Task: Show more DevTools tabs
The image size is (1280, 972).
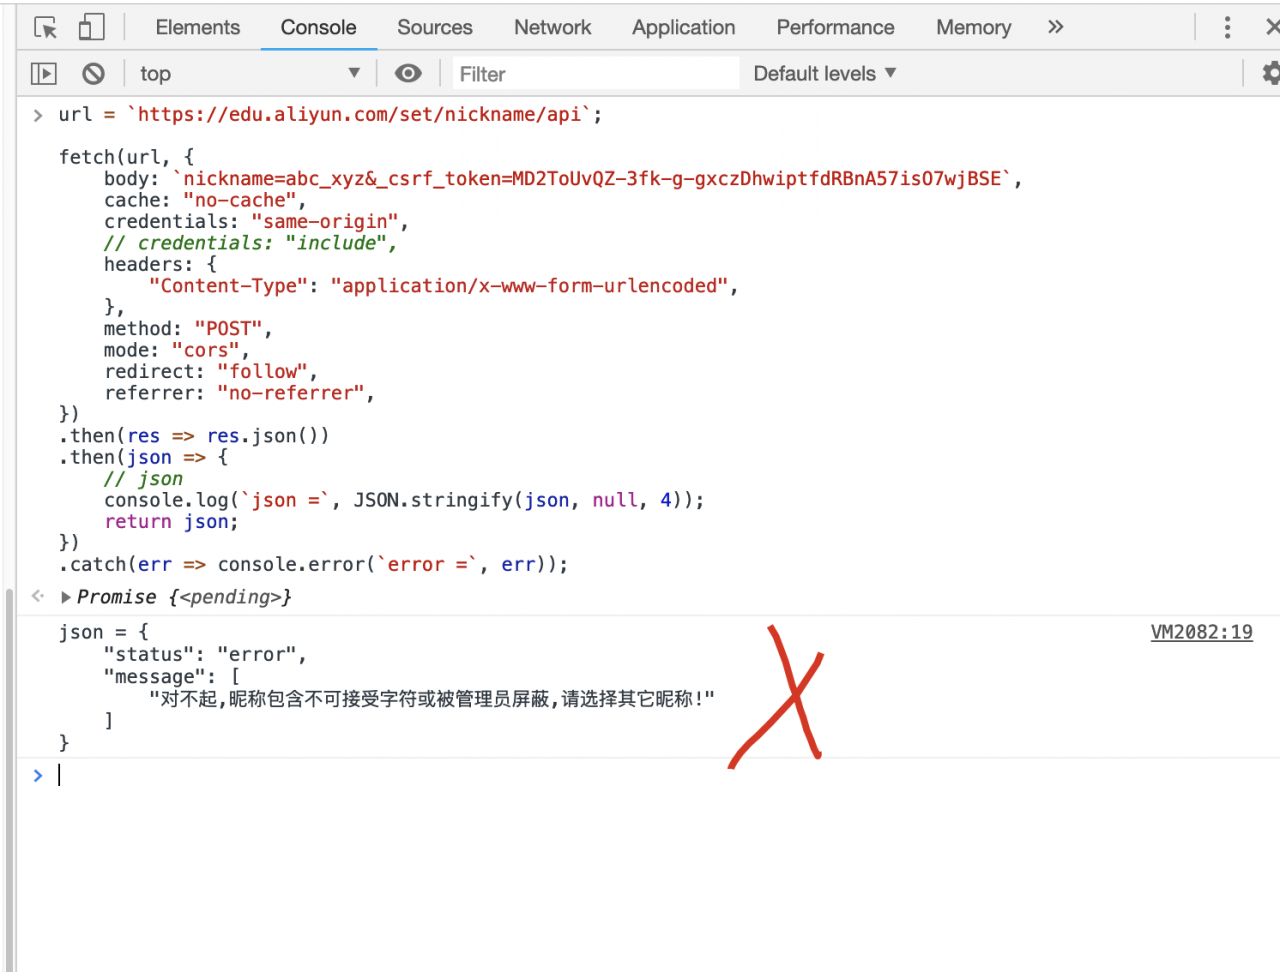Action: tap(1055, 27)
